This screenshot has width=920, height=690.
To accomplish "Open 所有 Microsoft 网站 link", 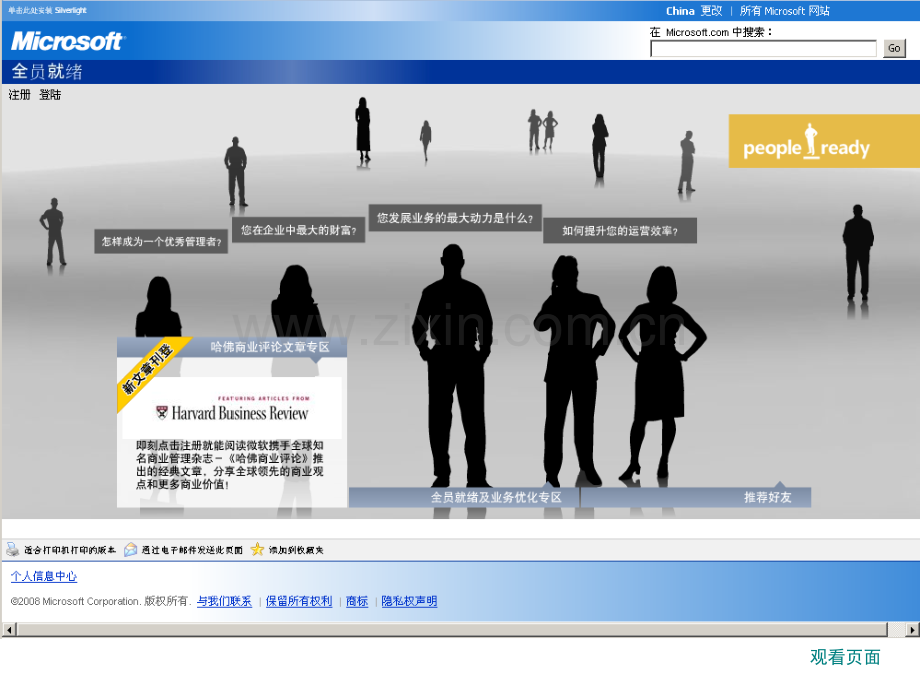I will (x=784, y=11).
